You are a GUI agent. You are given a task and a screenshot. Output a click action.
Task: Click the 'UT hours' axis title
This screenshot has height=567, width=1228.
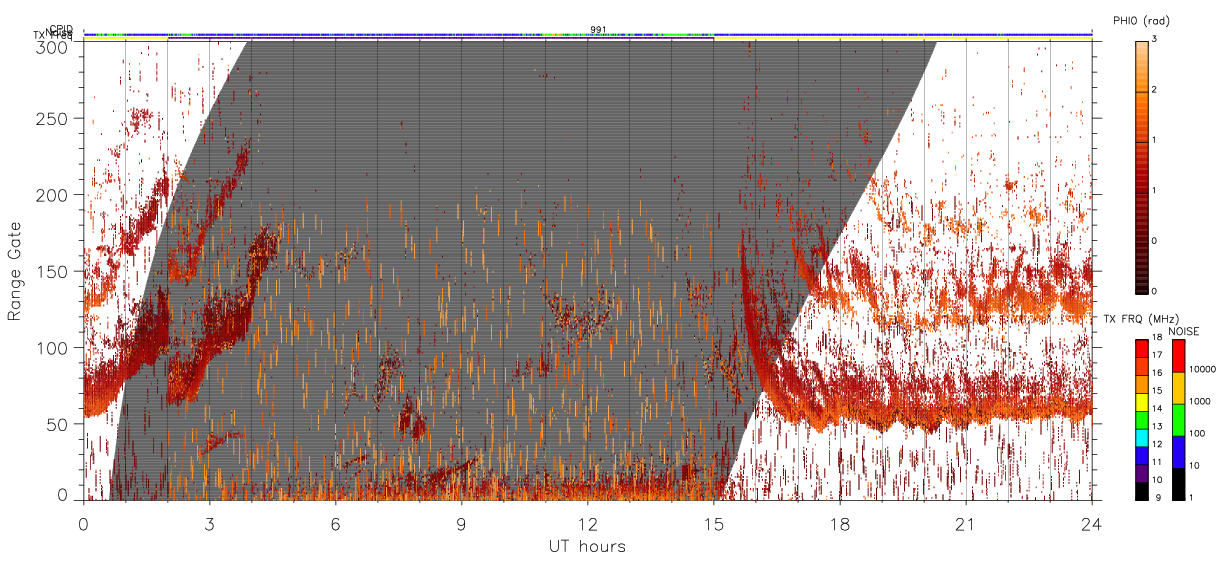coord(587,546)
